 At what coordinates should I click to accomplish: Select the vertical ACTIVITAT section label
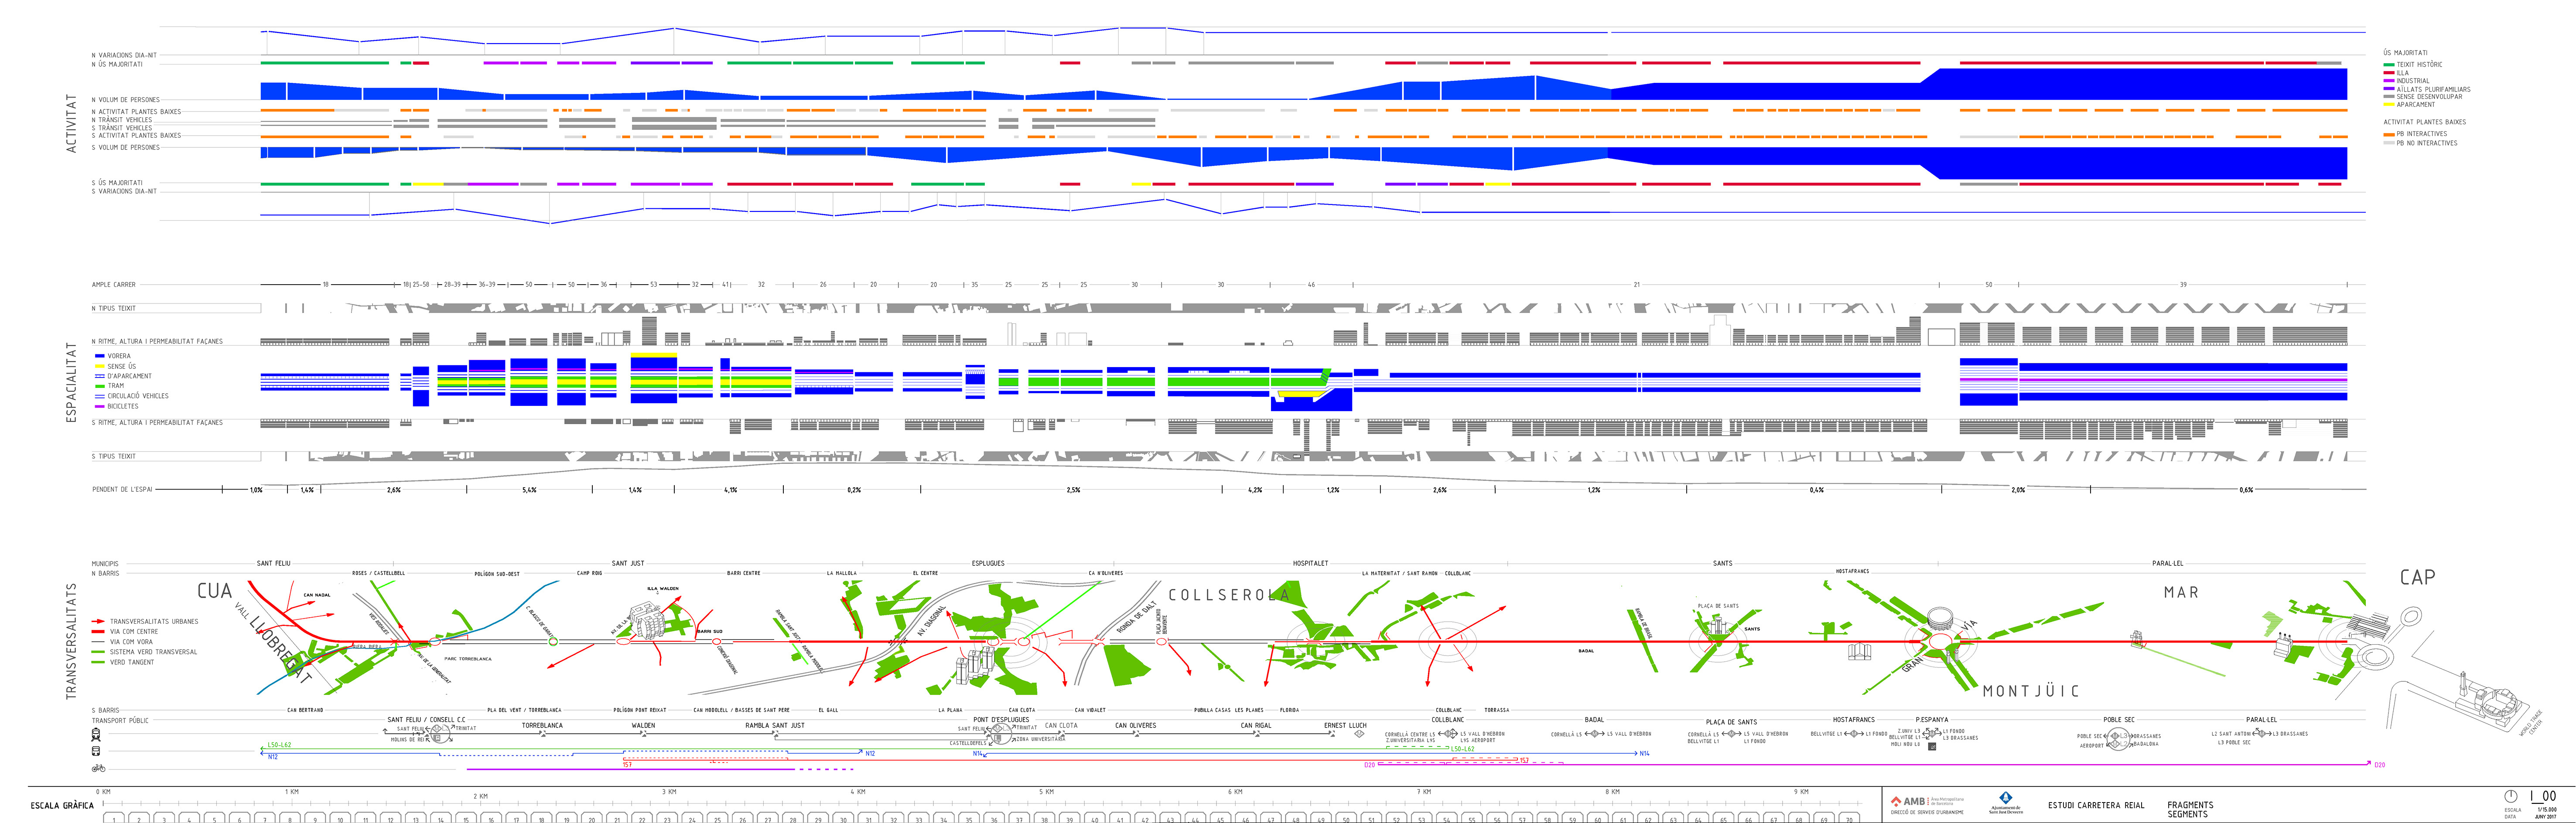71,124
